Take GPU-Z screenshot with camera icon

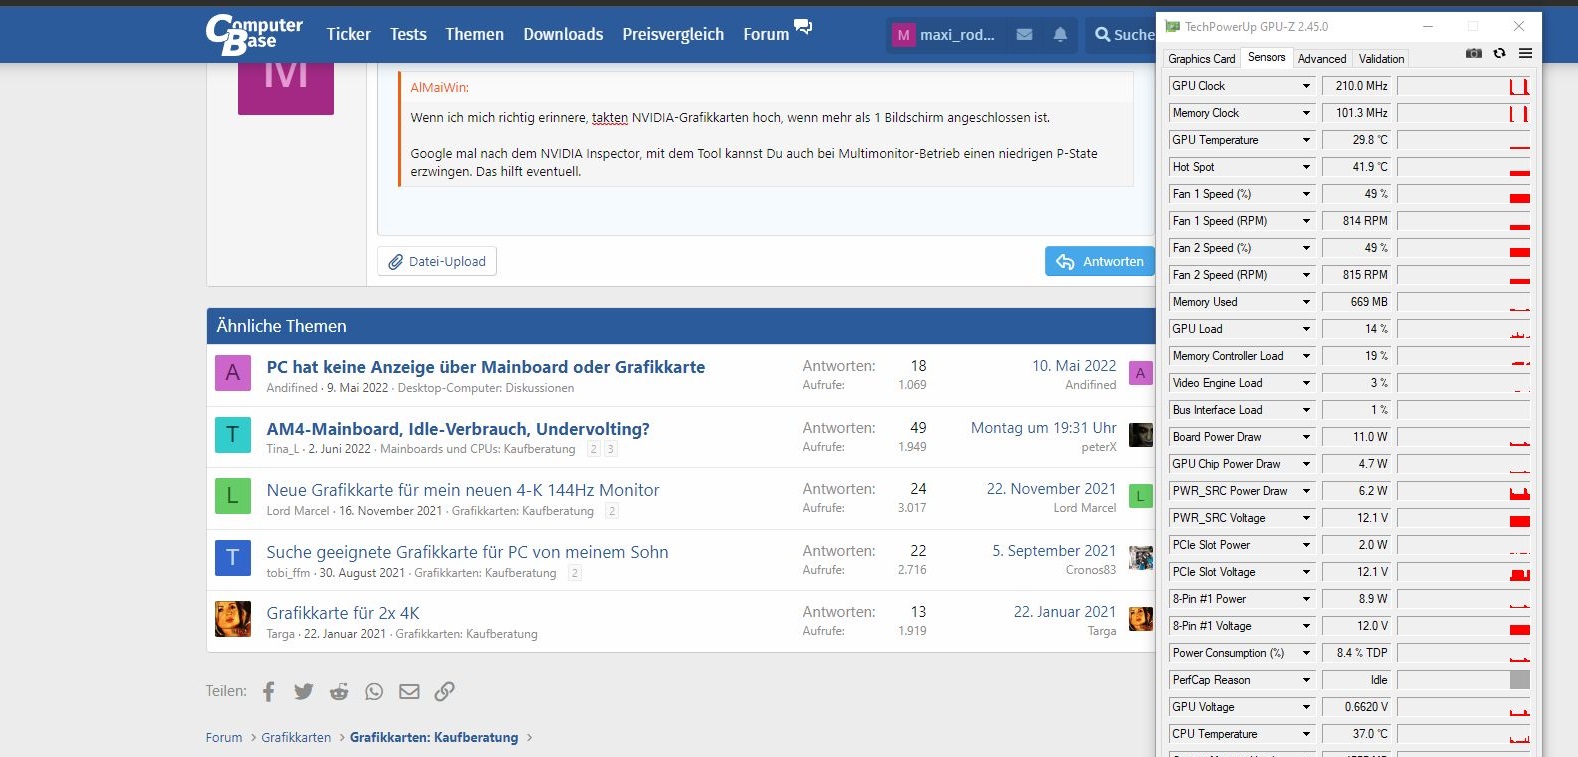(1474, 53)
